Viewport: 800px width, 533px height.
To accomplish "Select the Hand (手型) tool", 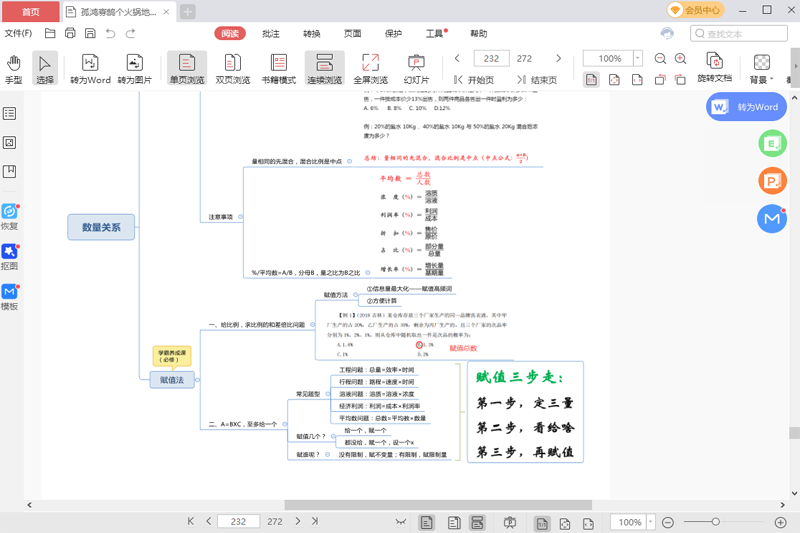I will (x=14, y=69).
